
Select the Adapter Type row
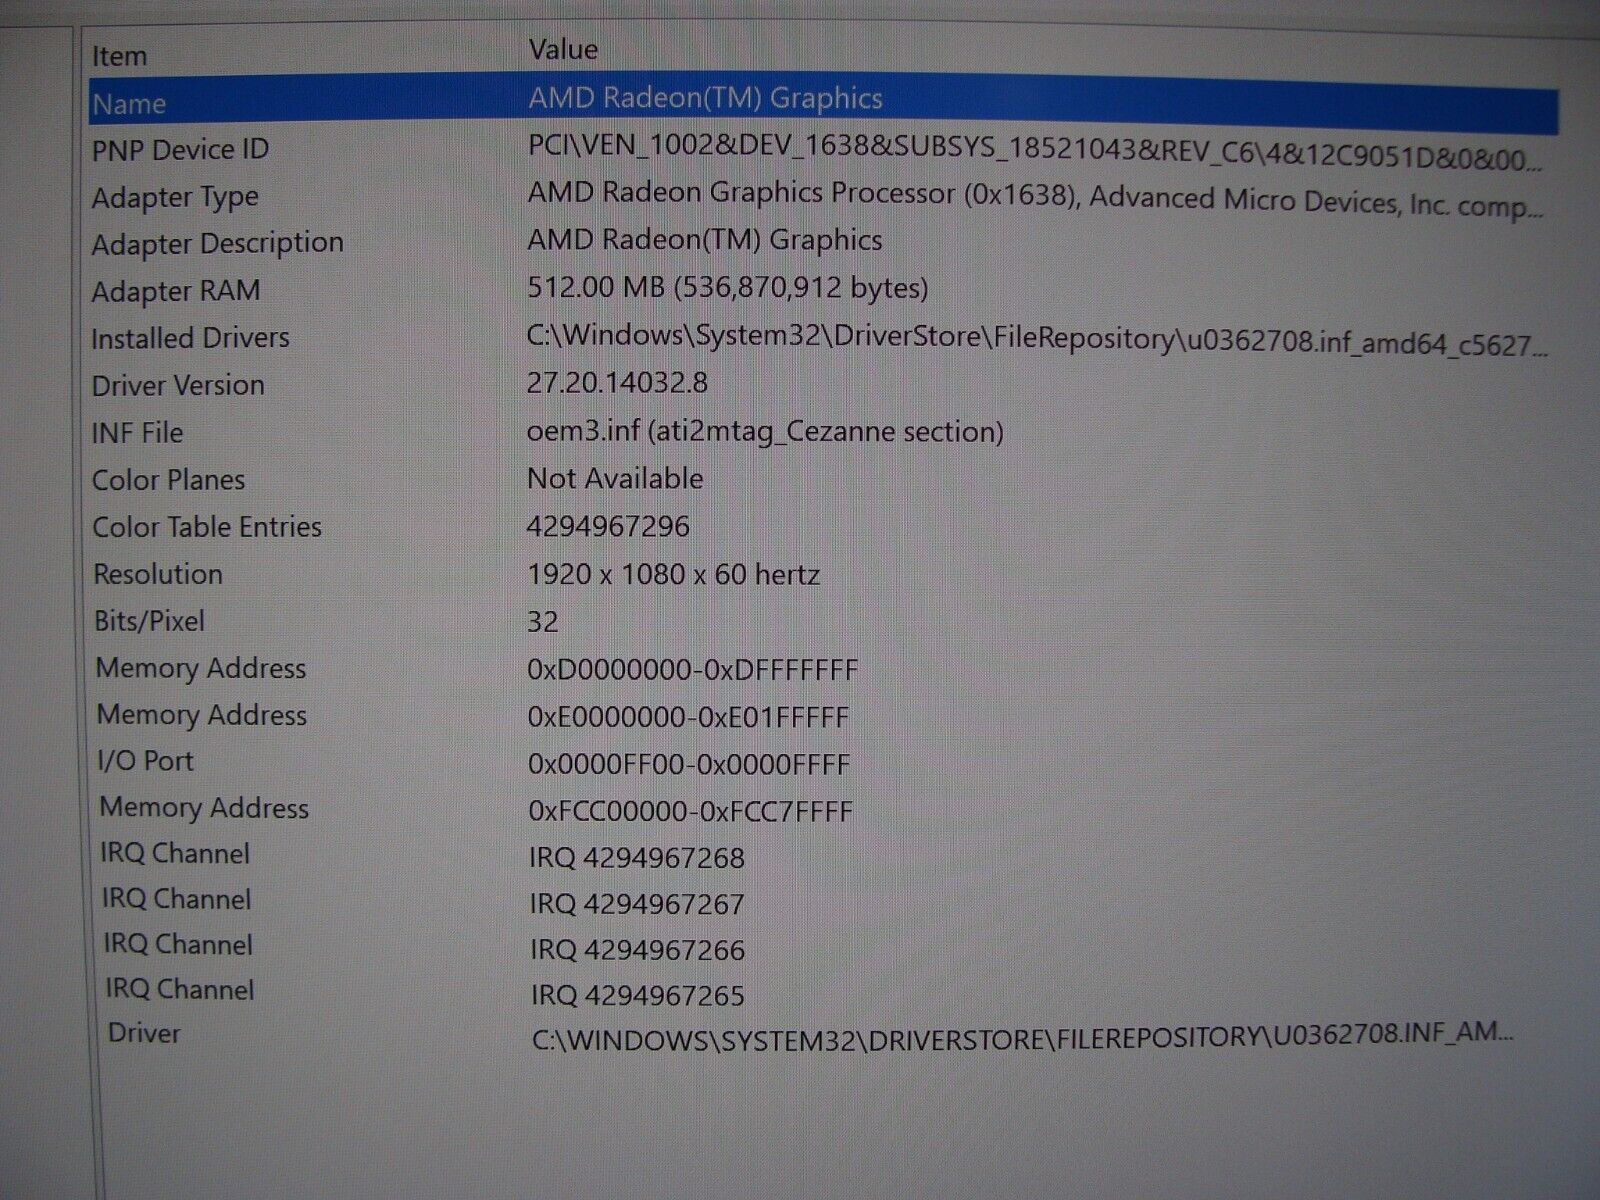point(175,197)
